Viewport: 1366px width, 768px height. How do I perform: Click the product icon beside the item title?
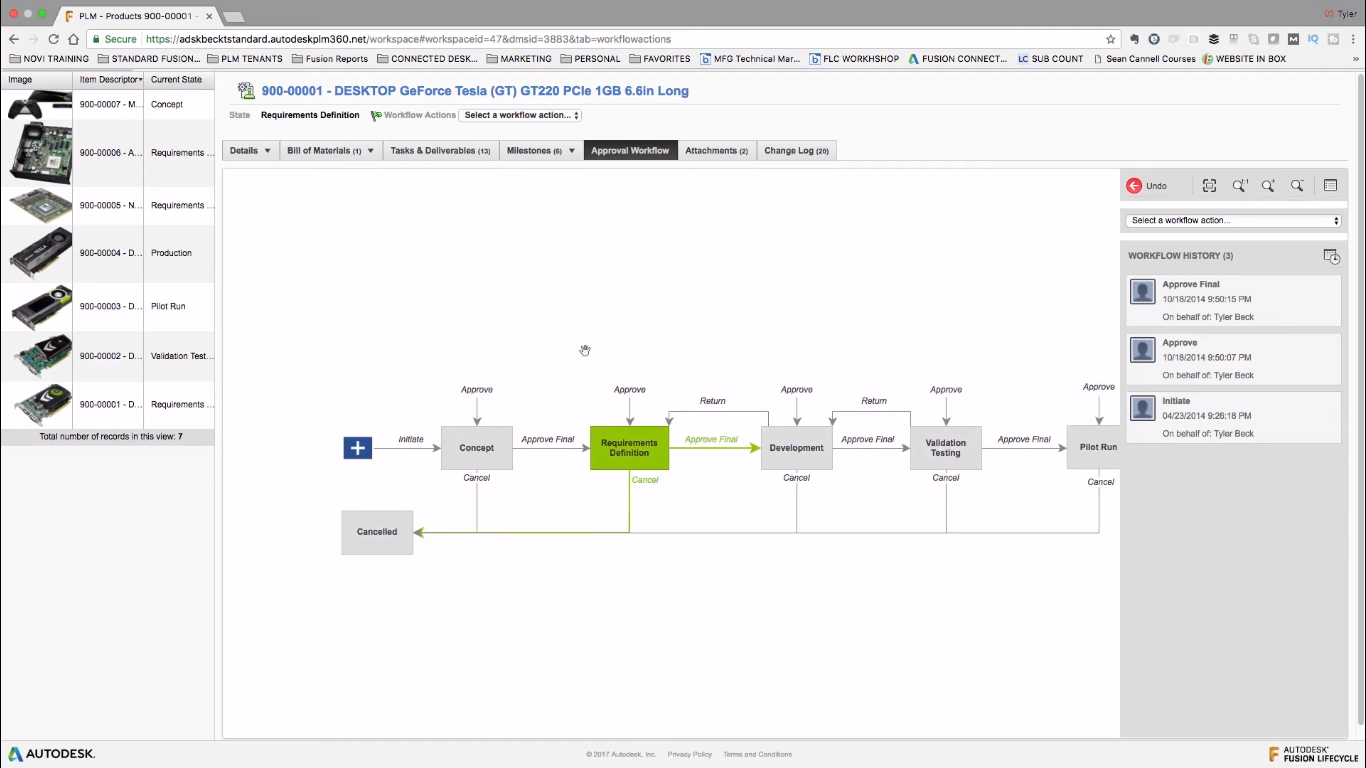246,91
